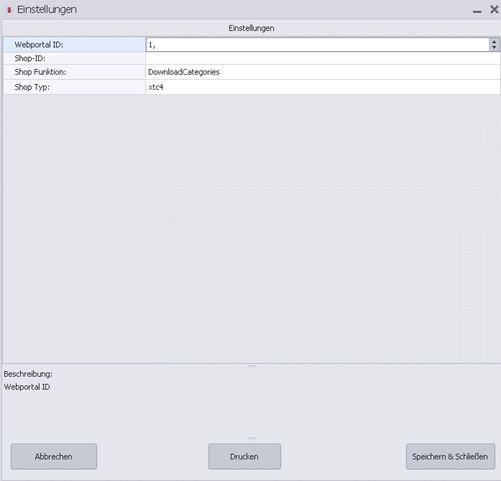Minimize the Einstellungen window
The image size is (501, 481).
coord(477,11)
